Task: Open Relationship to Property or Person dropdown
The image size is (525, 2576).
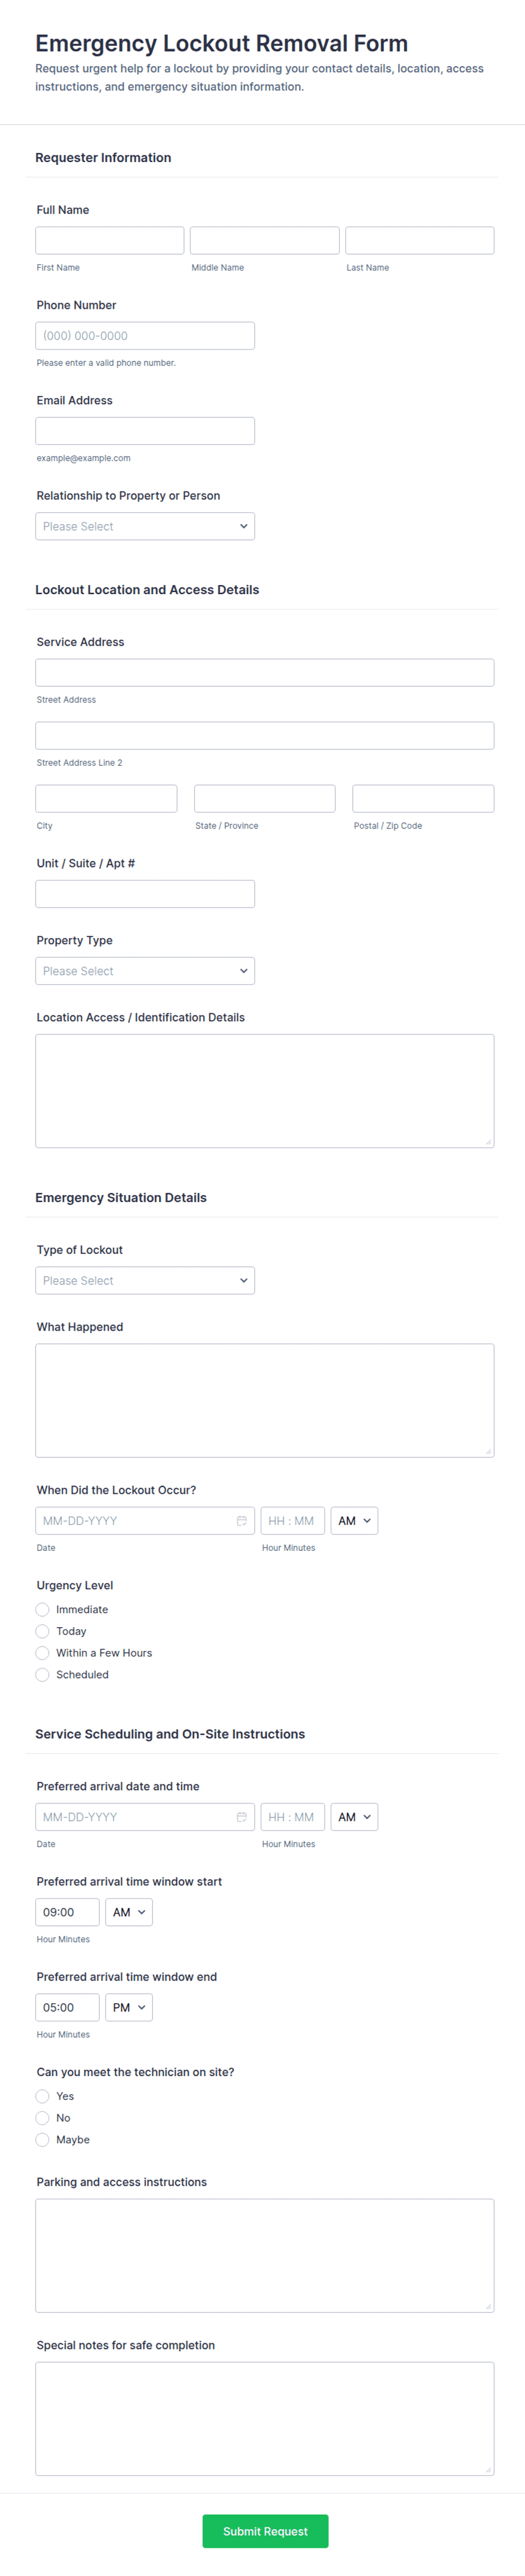Action: point(145,526)
